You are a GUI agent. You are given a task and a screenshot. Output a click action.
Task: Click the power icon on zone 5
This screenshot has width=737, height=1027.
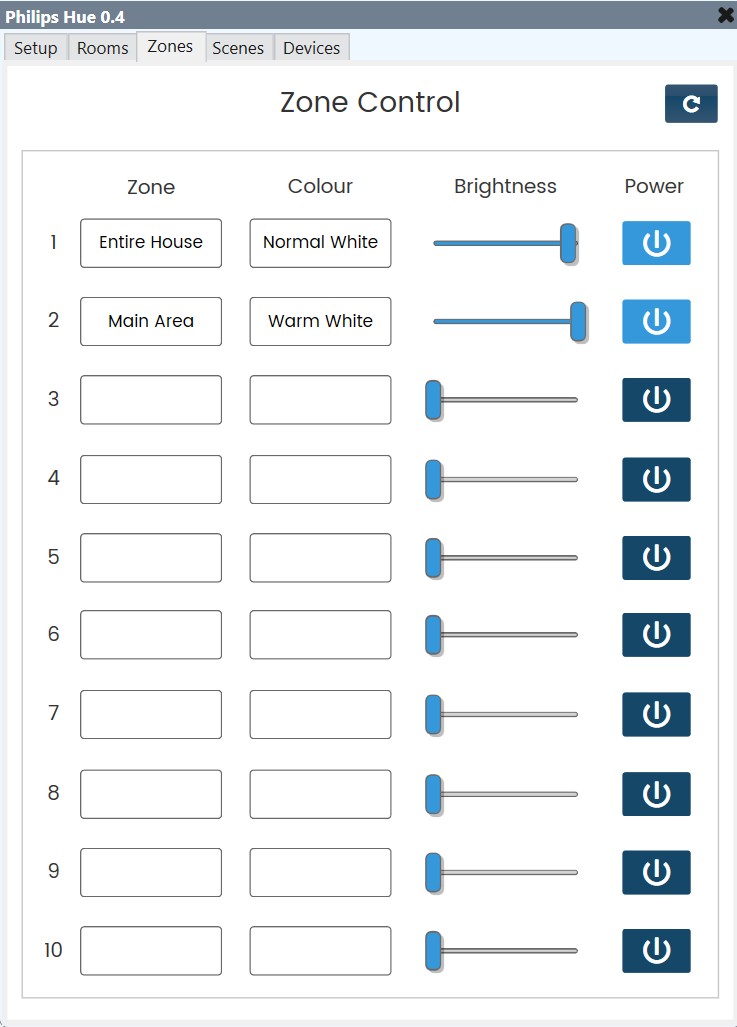tap(656, 557)
